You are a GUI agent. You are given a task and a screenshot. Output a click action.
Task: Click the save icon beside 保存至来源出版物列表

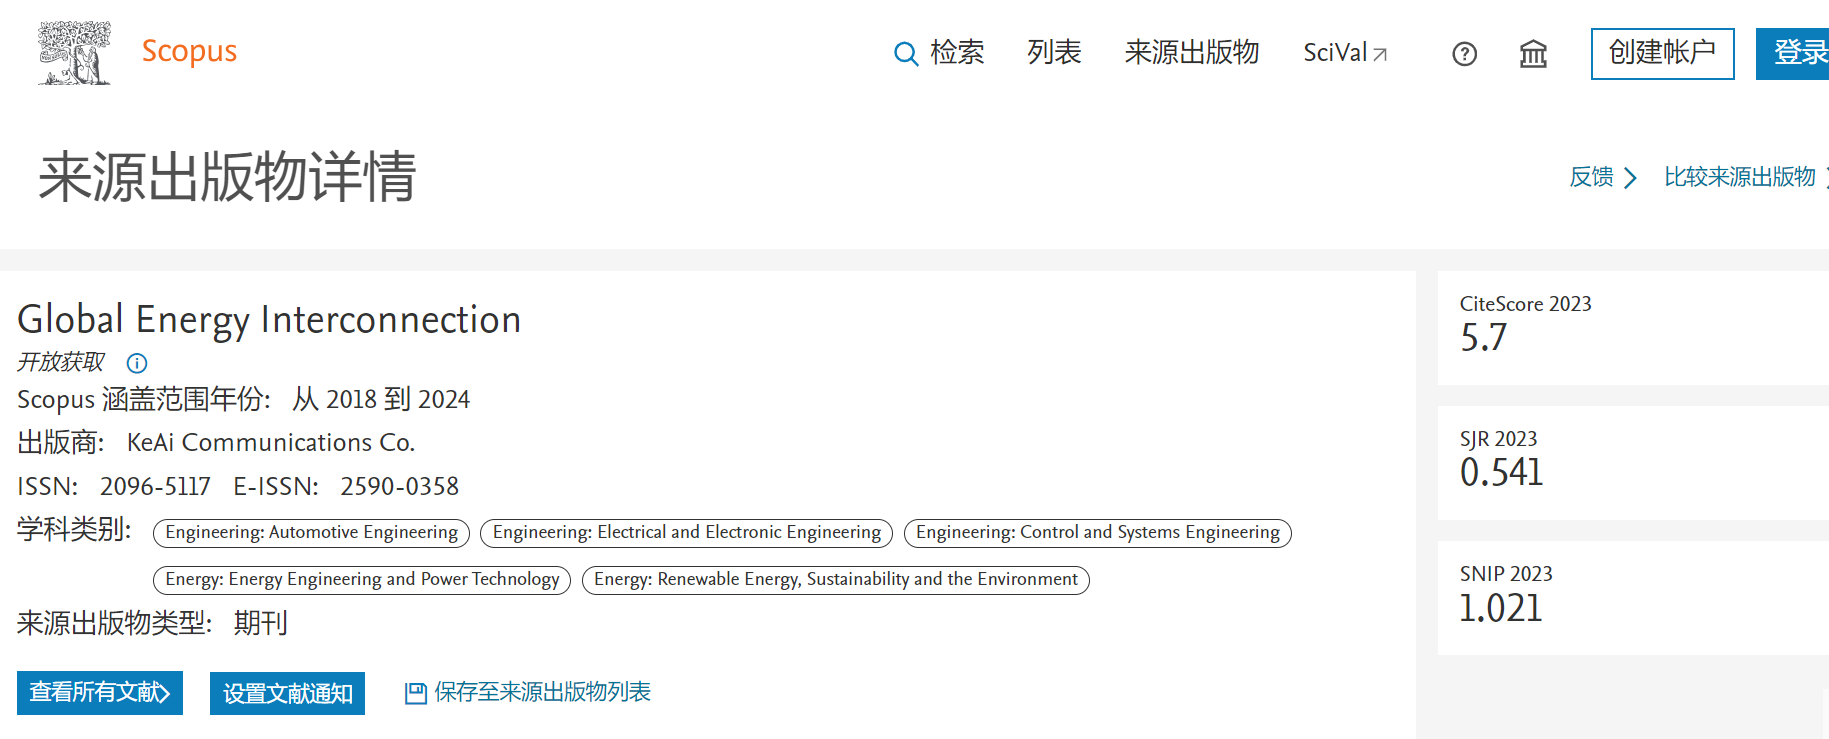(415, 693)
